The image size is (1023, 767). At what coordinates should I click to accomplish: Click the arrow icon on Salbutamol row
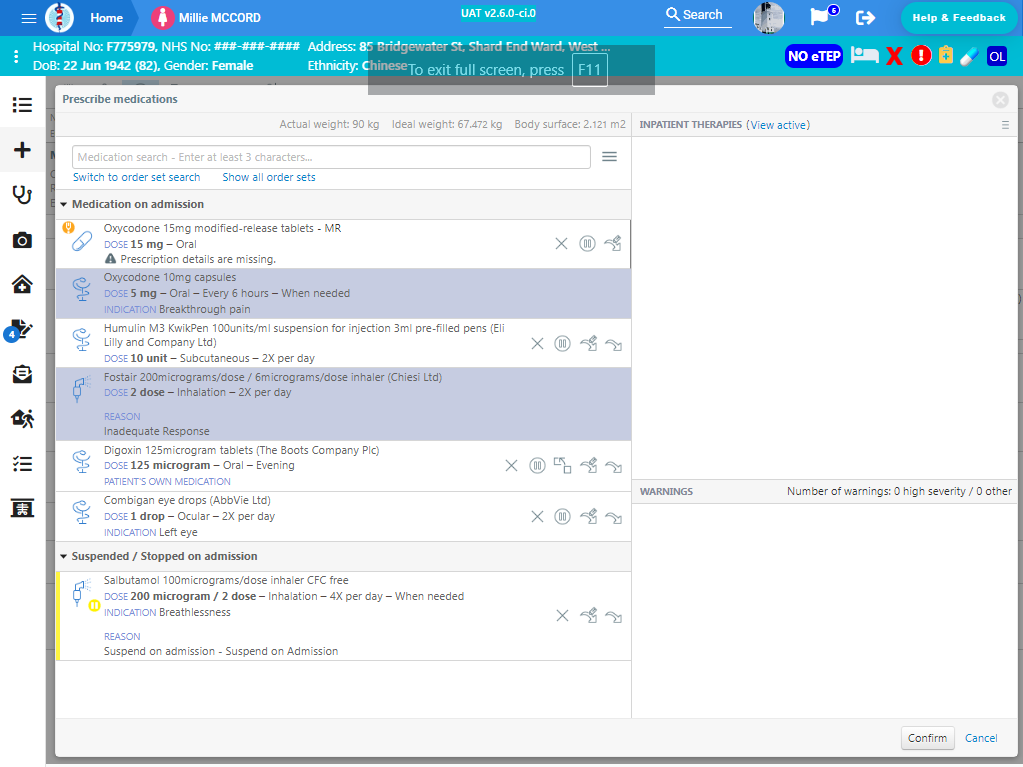coord(613,616)
